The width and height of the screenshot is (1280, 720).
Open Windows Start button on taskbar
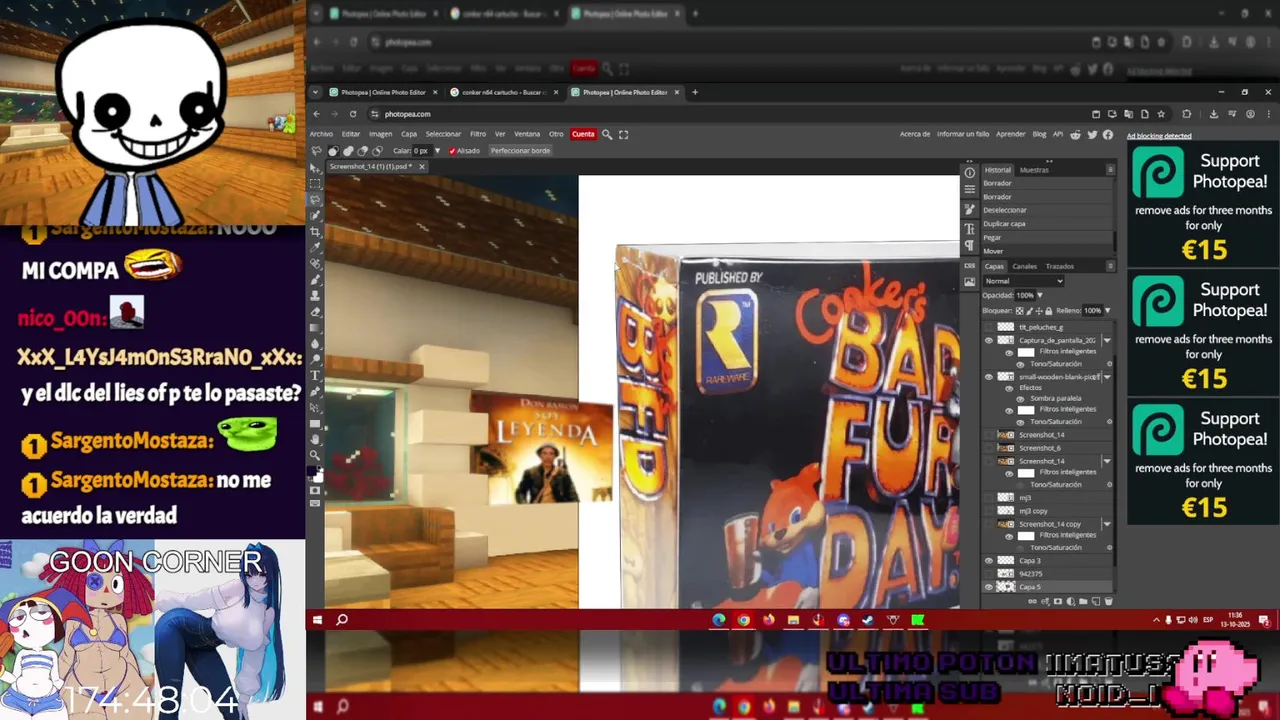(317, 620)
